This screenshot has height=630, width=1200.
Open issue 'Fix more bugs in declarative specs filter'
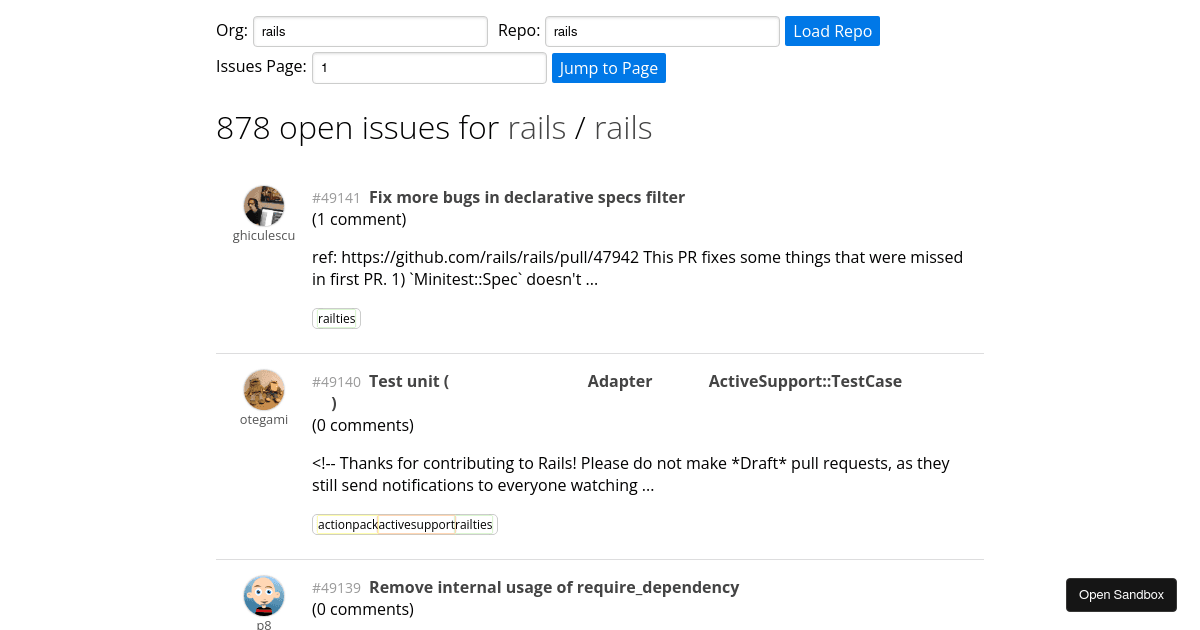(x=527, y=197)
